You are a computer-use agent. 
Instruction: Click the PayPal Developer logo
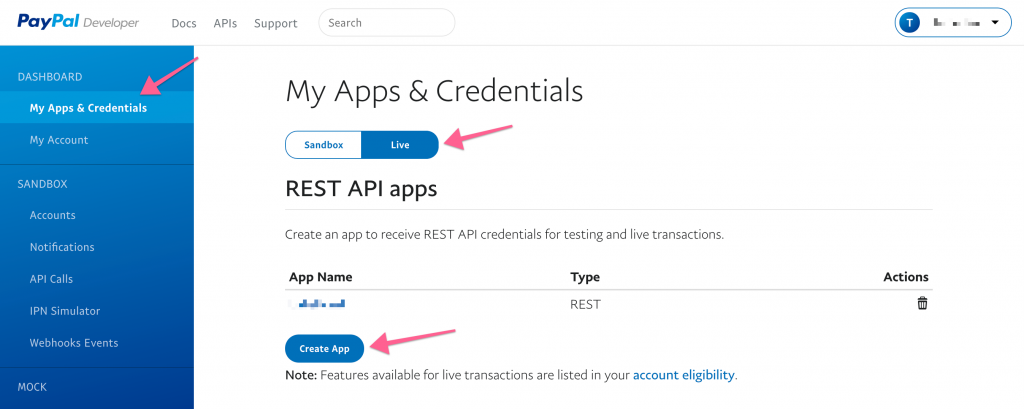tap(78, 22)
